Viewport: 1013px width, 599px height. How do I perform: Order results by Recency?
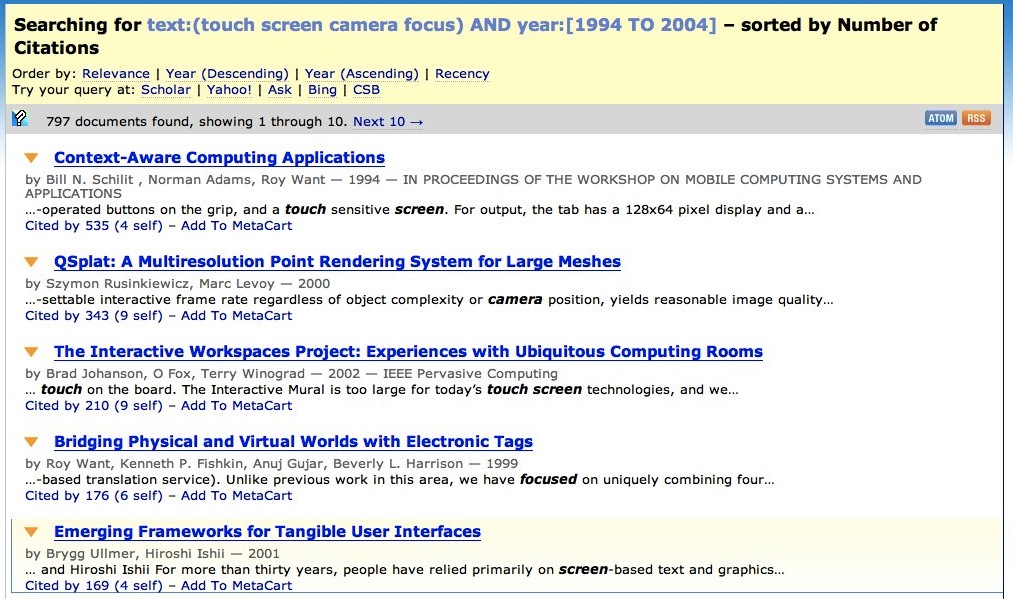click(462, 74)
